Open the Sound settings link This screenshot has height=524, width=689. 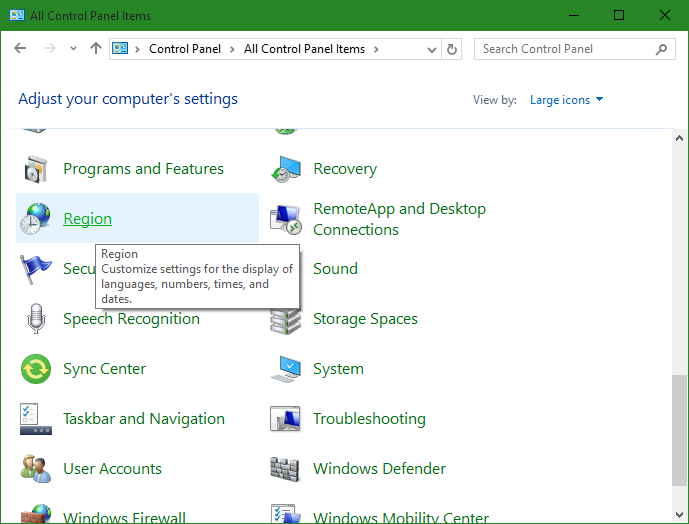click(x=335, y=269)
